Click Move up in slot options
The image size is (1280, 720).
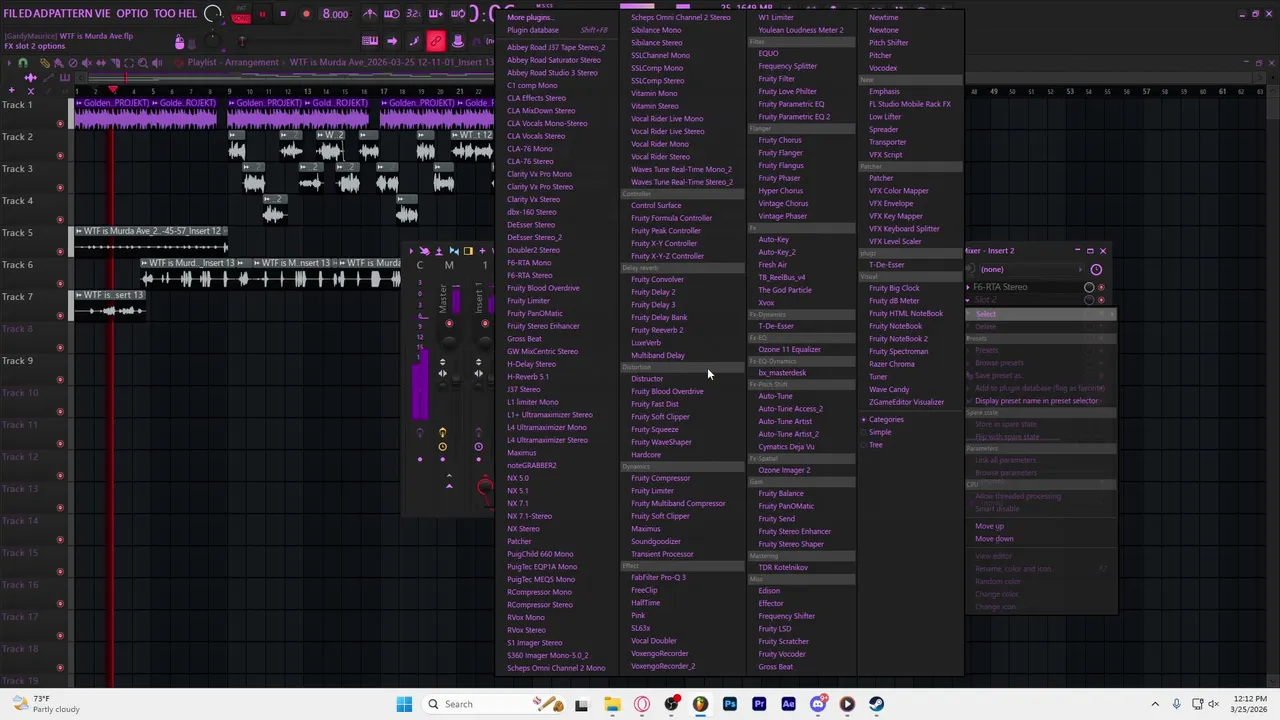pyautogui.click(x=989, y=527)
